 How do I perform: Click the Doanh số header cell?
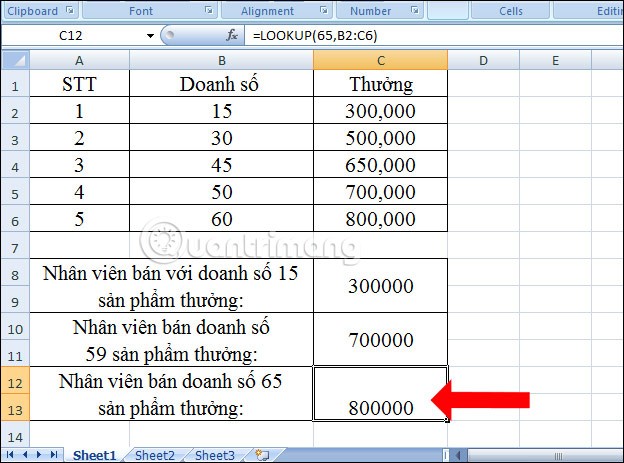[221, 84]
